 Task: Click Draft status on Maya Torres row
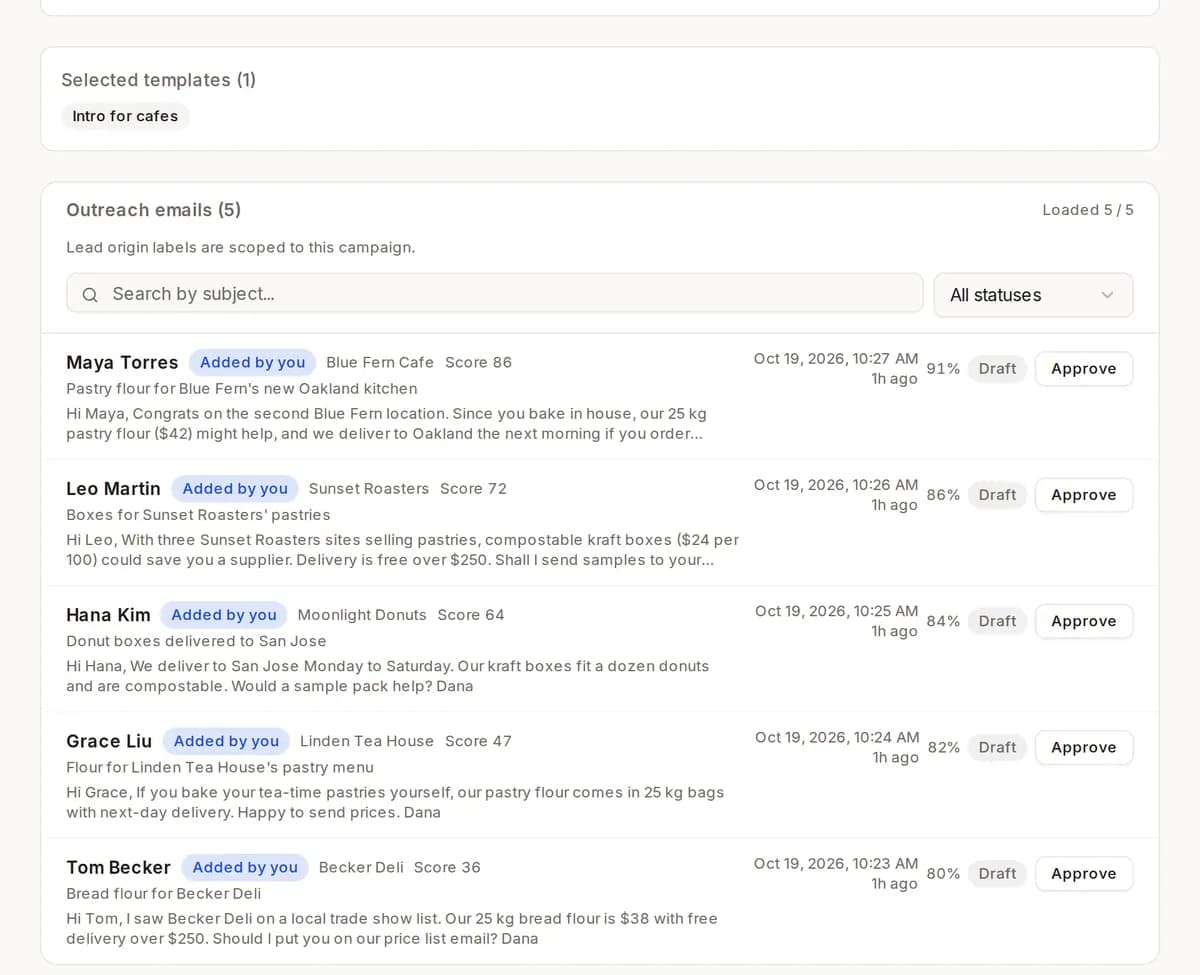997,369
